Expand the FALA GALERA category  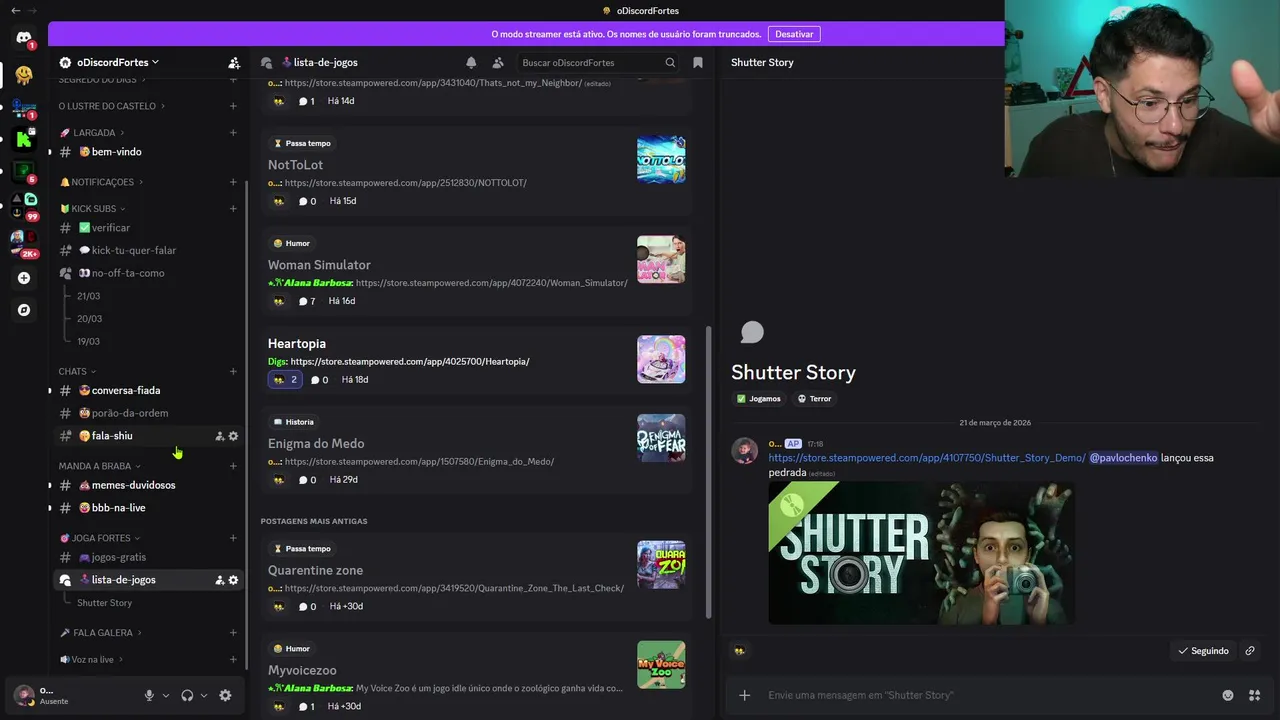pos(101,633)
